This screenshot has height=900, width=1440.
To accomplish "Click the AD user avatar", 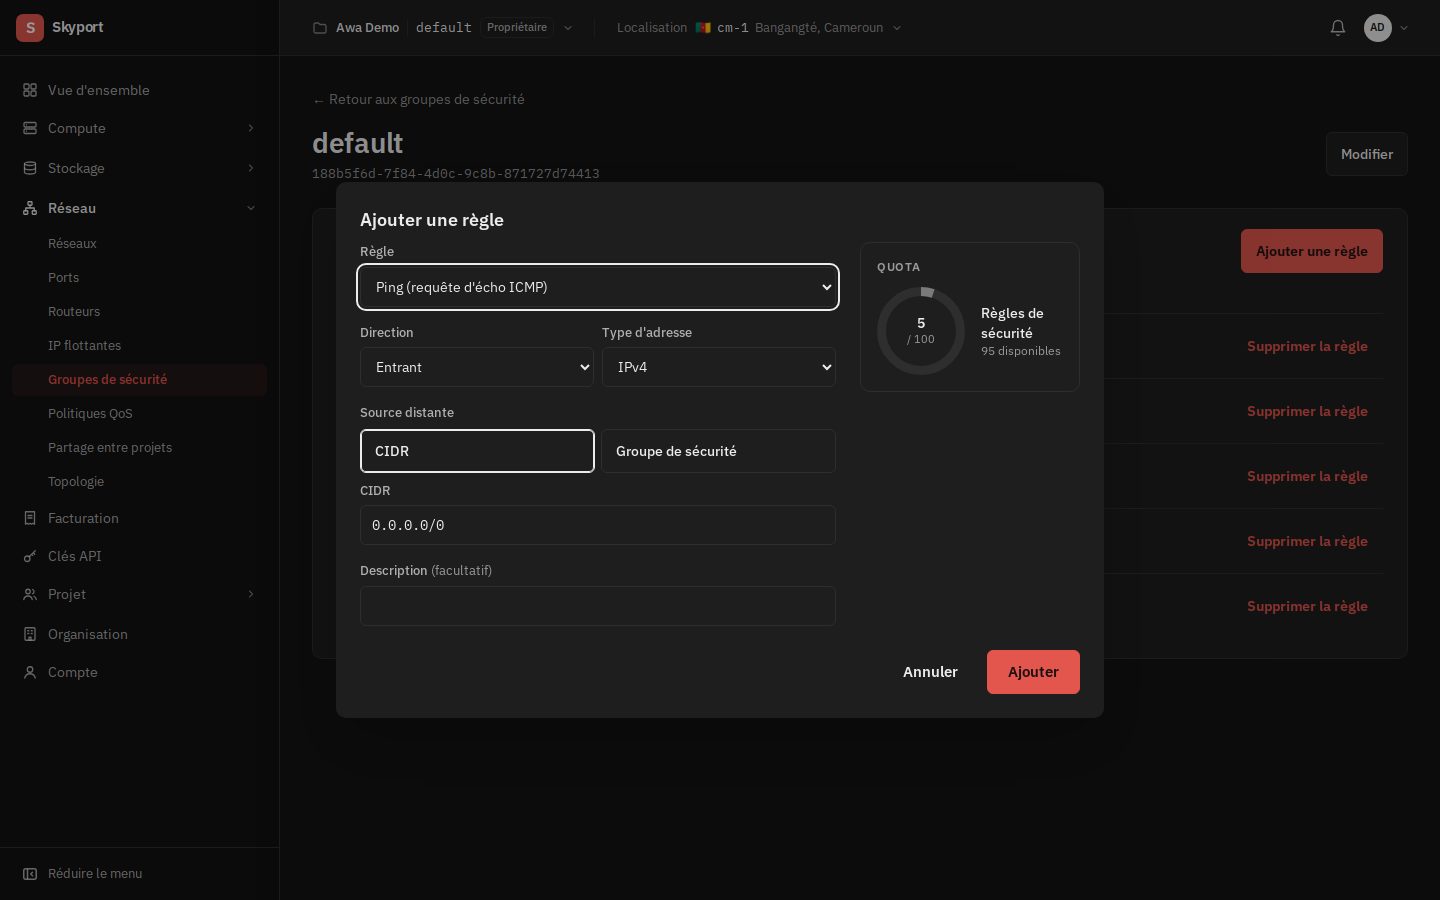I will click(1378, 28).
